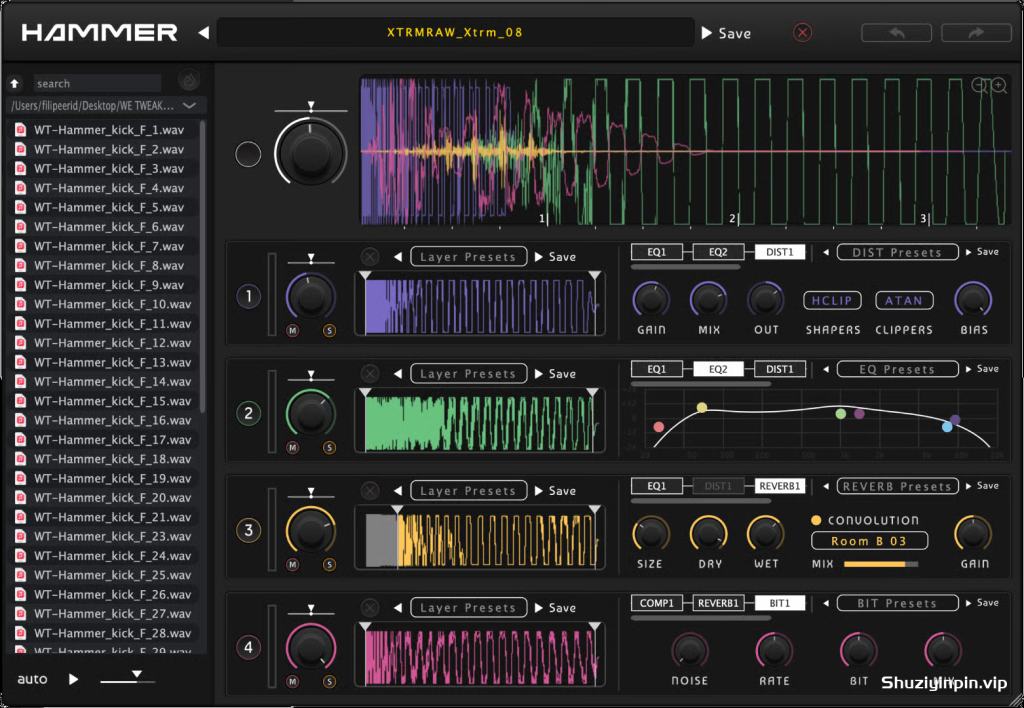1024x708 pixels.
Task: Select WT-Hammer_kick_F_10.wav file
Action: (x=105, y=304)
